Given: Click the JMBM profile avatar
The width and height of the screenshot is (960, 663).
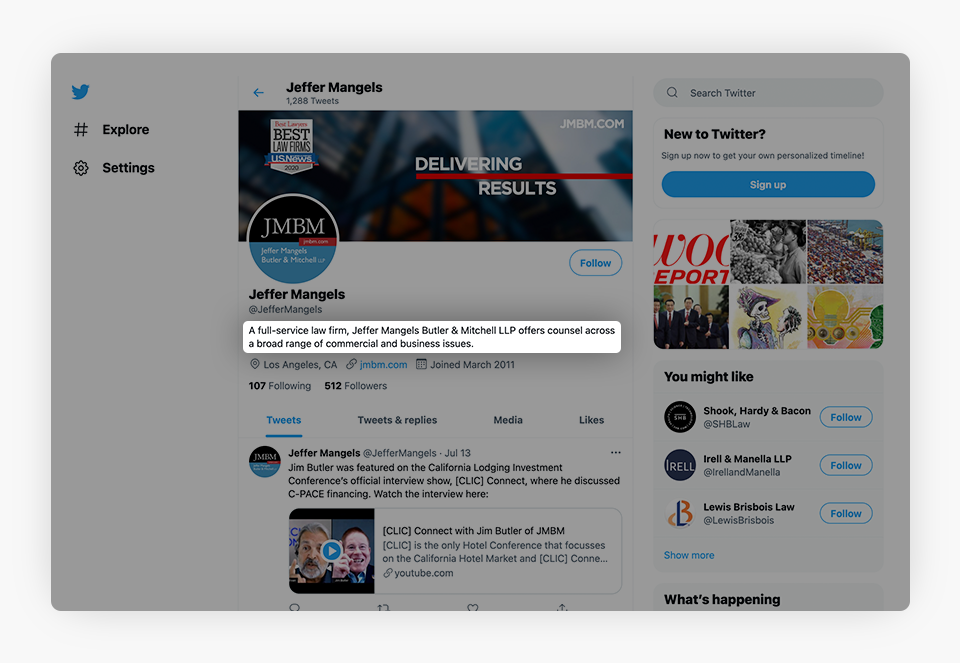Looking at the screenshot, I should coord(293,239).
